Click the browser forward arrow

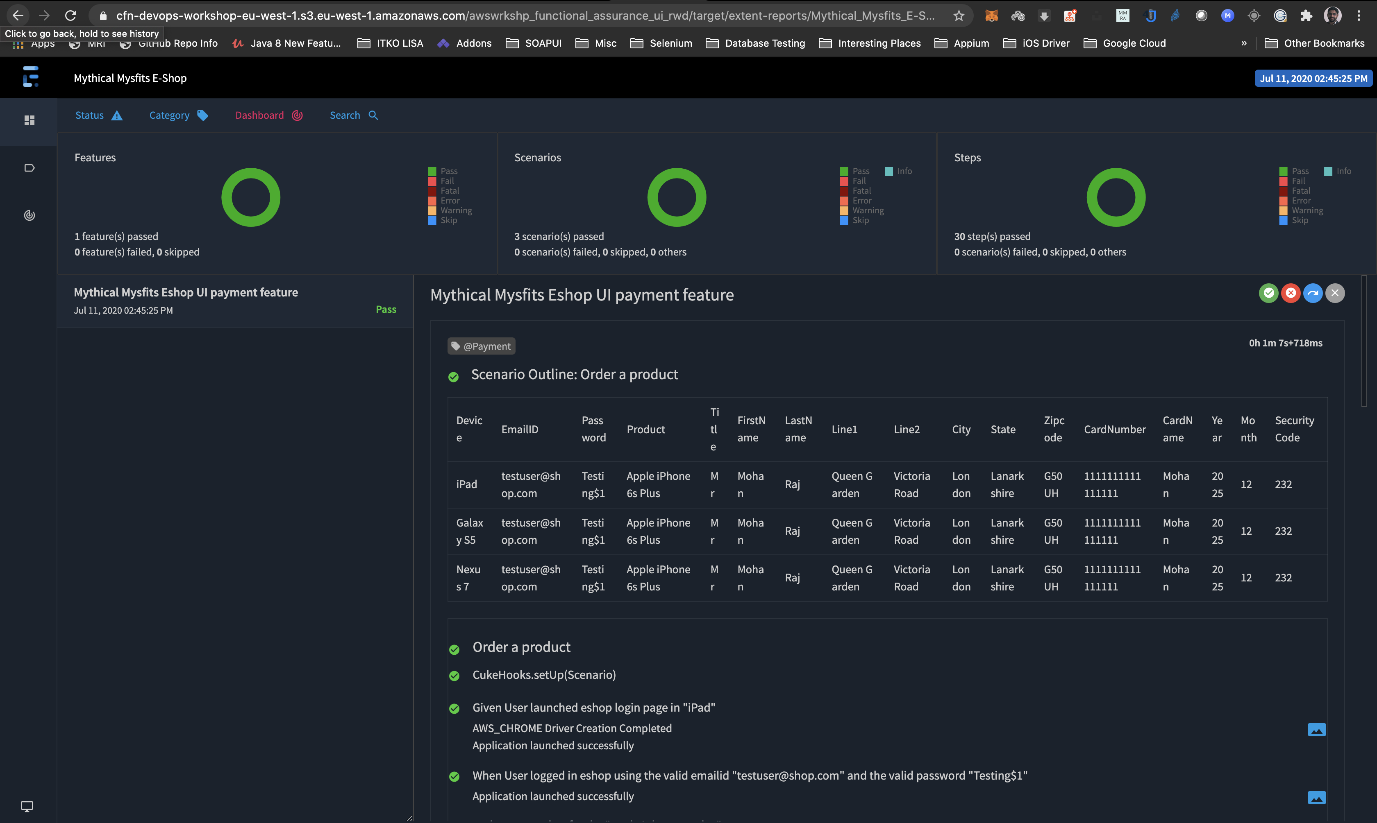[x=44, y=15]
